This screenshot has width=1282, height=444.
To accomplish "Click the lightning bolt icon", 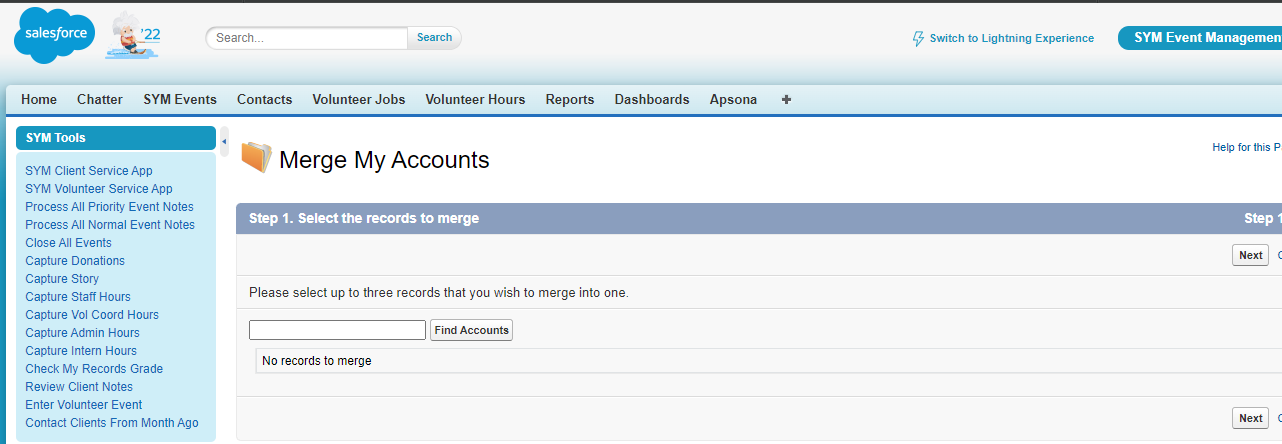I will pyautogui.click(x=918, y=38).
